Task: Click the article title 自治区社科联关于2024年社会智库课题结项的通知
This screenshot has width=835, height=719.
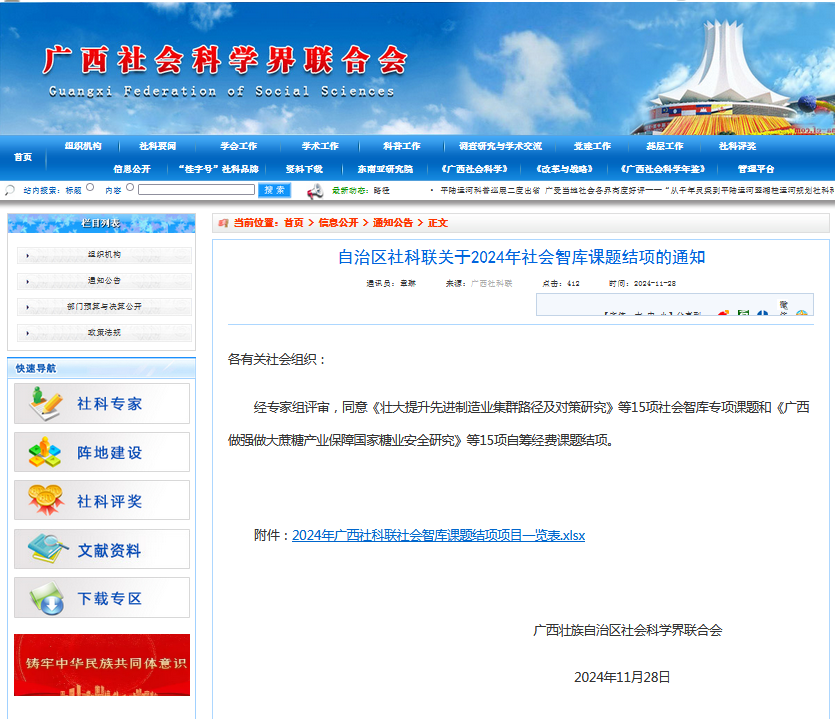Action: (x=521, y=257)
